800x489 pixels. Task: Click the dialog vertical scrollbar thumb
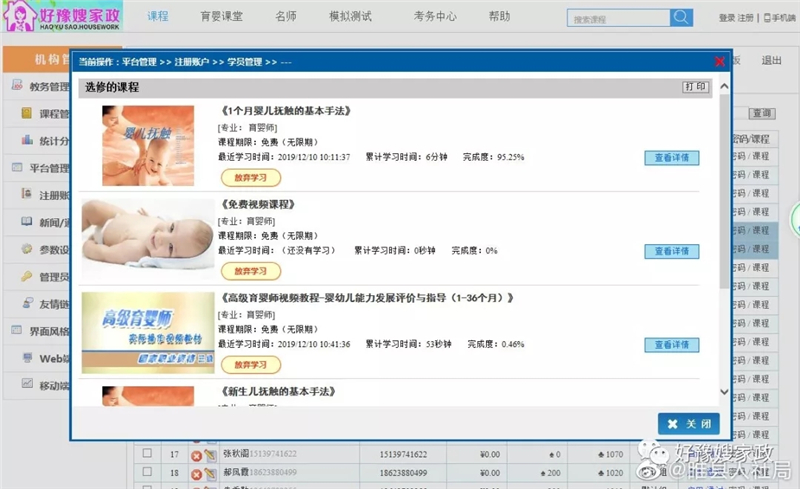(x=724, y=191)
